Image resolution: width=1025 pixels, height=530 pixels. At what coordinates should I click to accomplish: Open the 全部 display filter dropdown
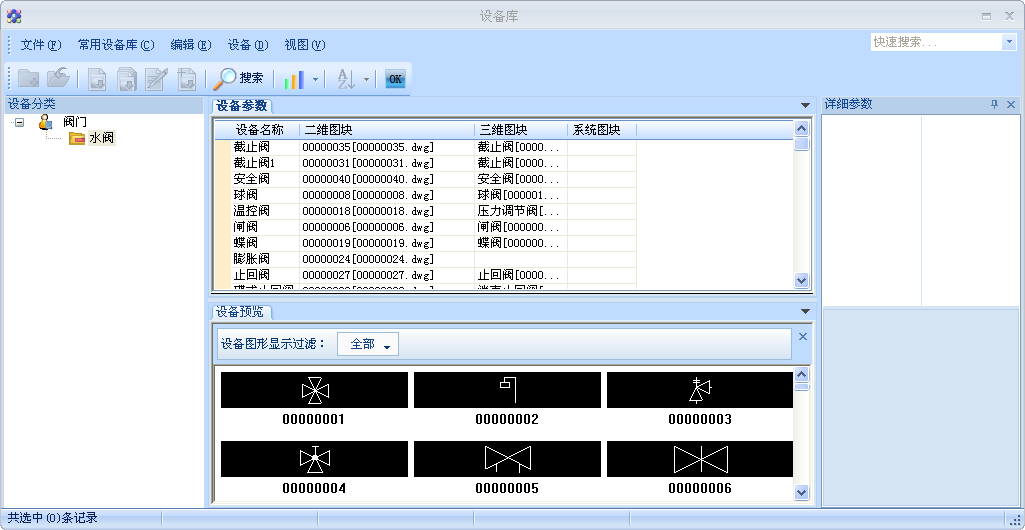tap(368, 344)
